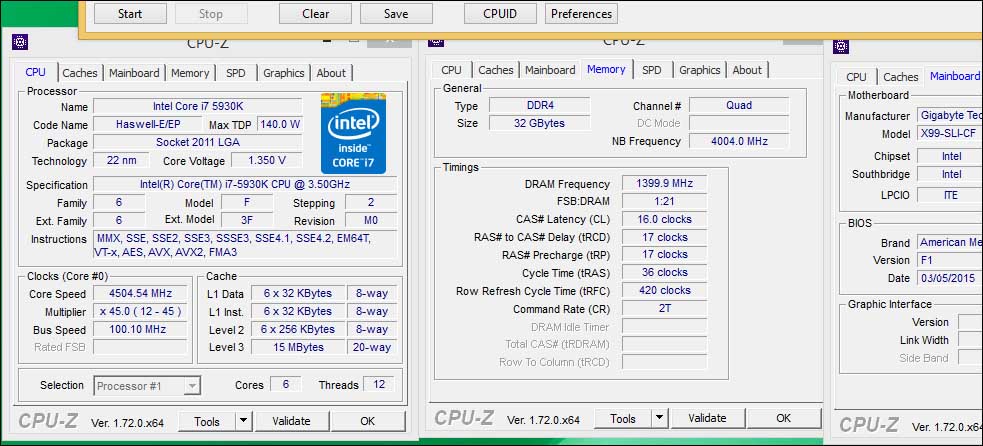Click Row Refresh Cycle Time value 420 clocks
The width and height of the screenshot is (983, 446).
tap(664, 290)
